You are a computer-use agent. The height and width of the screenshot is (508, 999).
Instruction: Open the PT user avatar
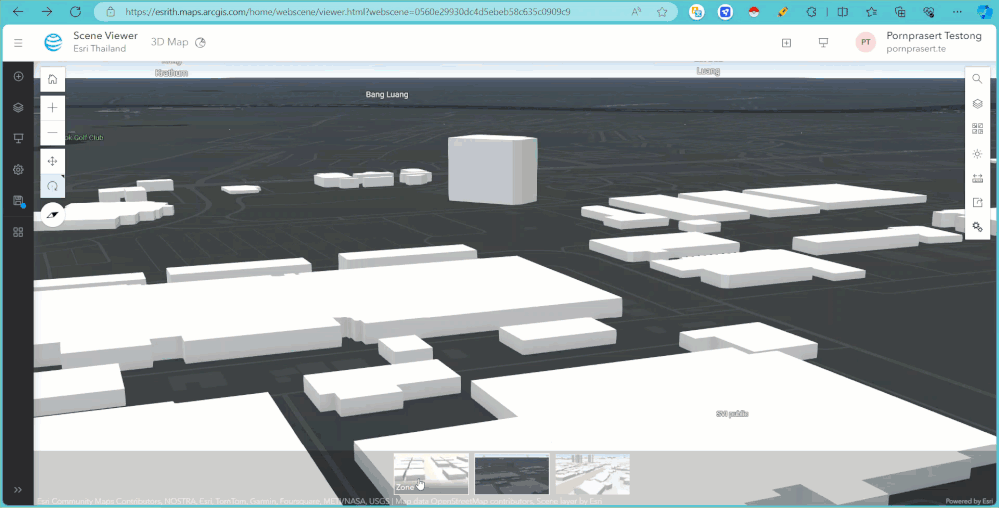tap(865, 43)
